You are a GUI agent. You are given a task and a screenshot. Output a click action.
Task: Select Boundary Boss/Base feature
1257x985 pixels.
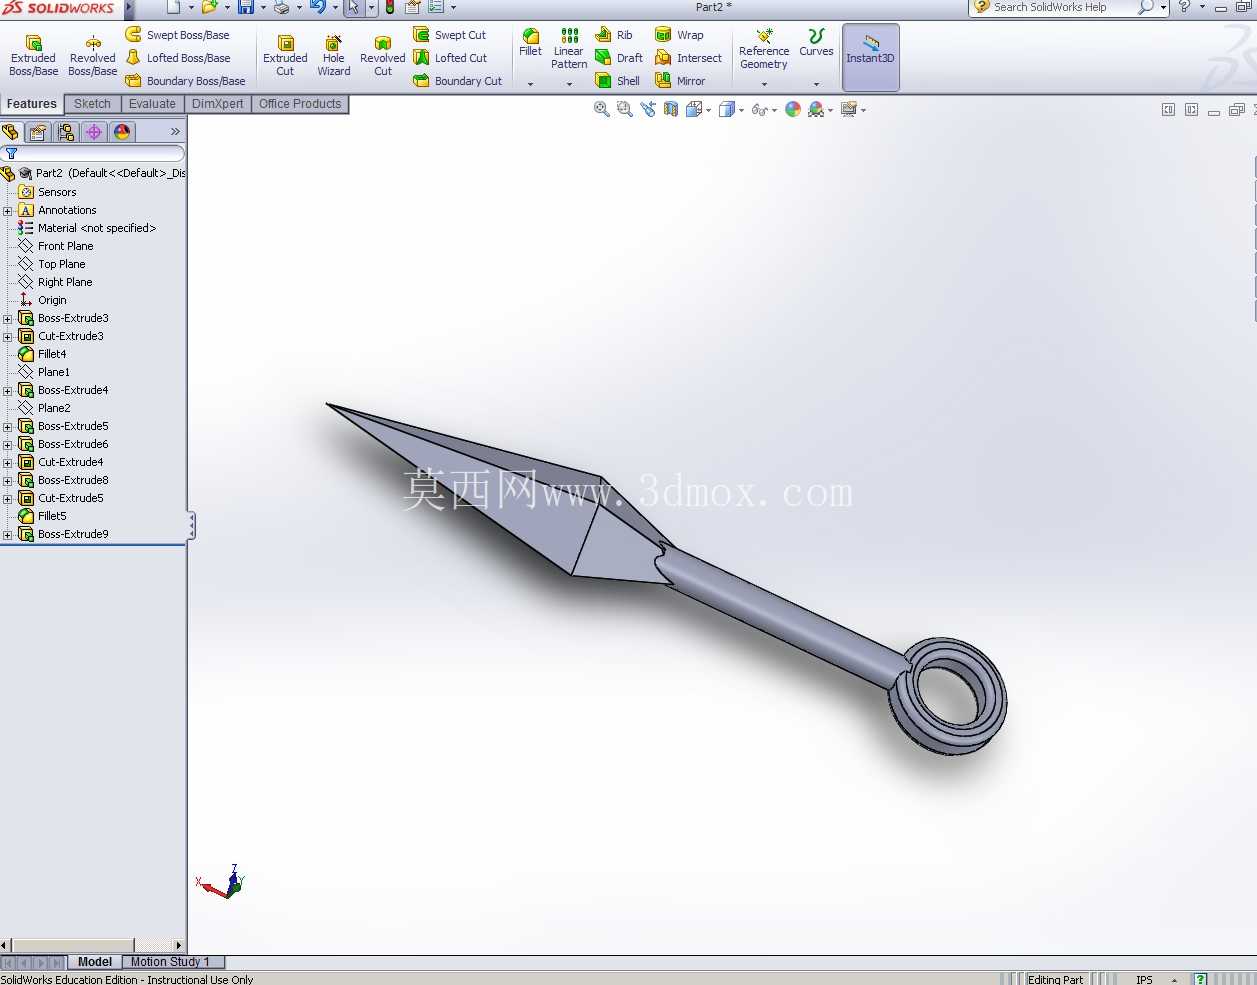point(185,81)
